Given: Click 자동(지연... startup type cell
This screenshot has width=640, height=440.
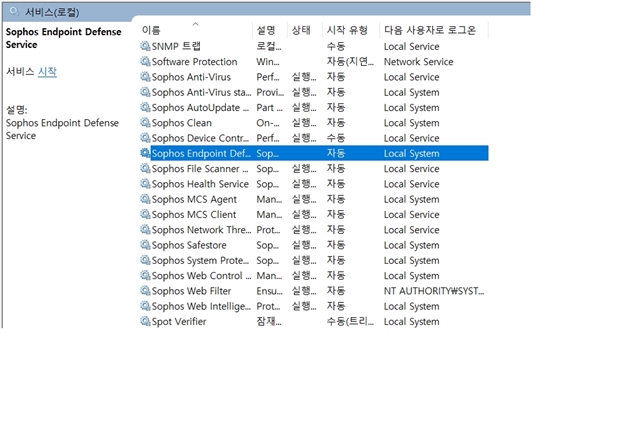Looking at the screenshot, I should pyautogui.click(x=350, y=62).
